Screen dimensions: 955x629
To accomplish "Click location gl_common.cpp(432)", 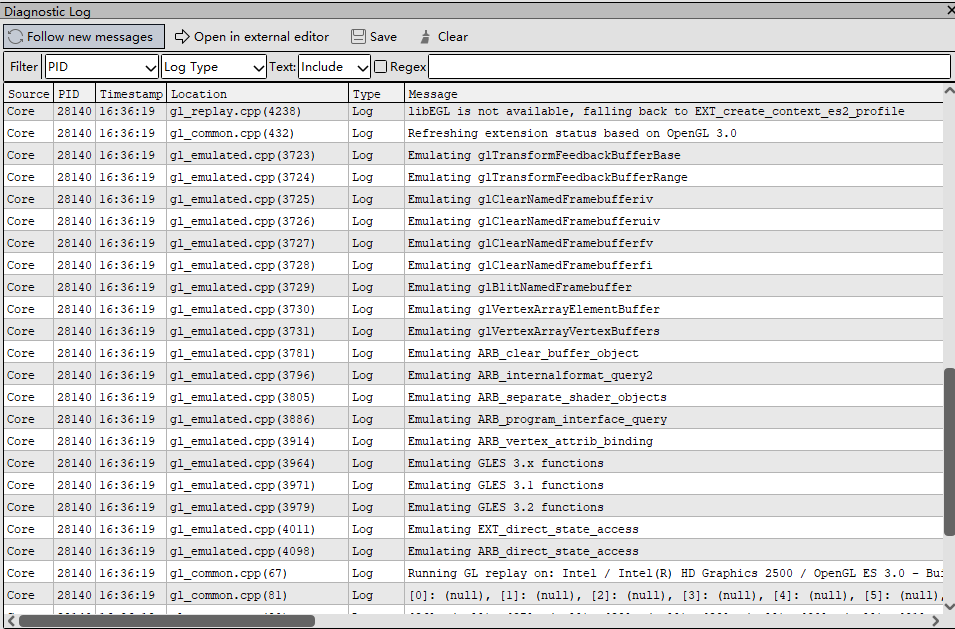I will click(232, 133).
